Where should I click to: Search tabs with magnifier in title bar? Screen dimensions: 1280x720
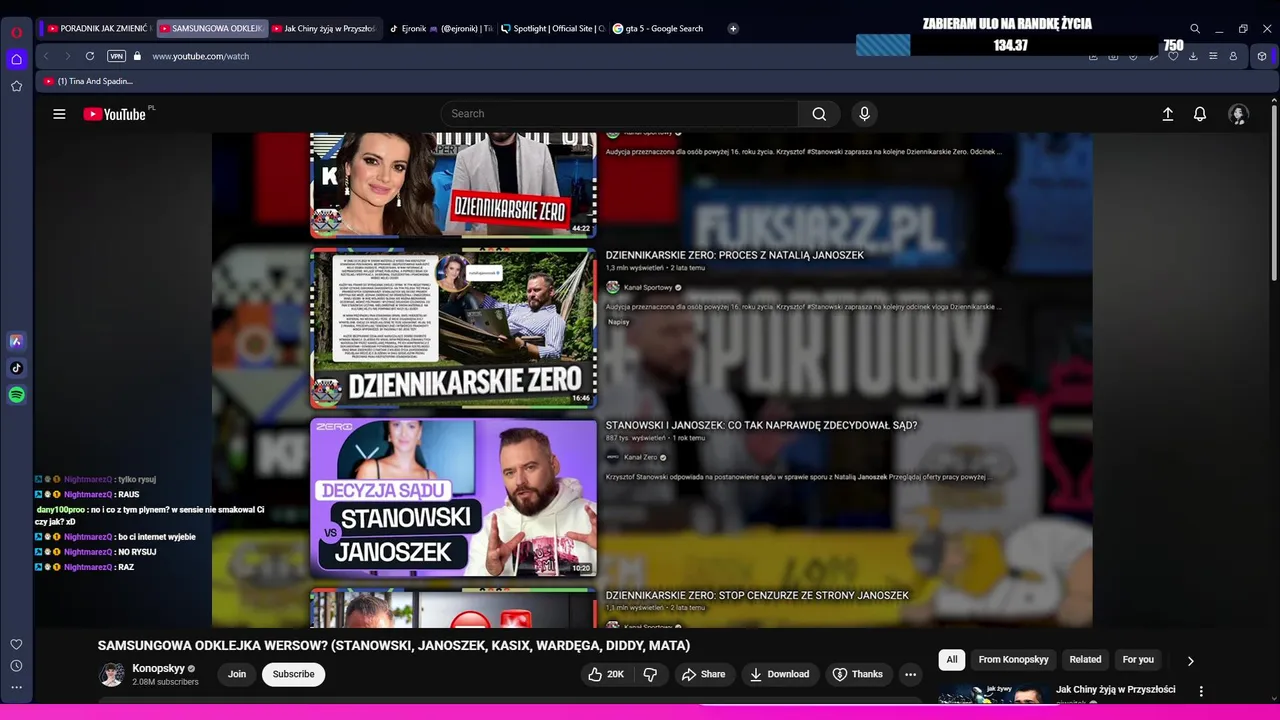pyautogui.click(x=1195, y=29)
